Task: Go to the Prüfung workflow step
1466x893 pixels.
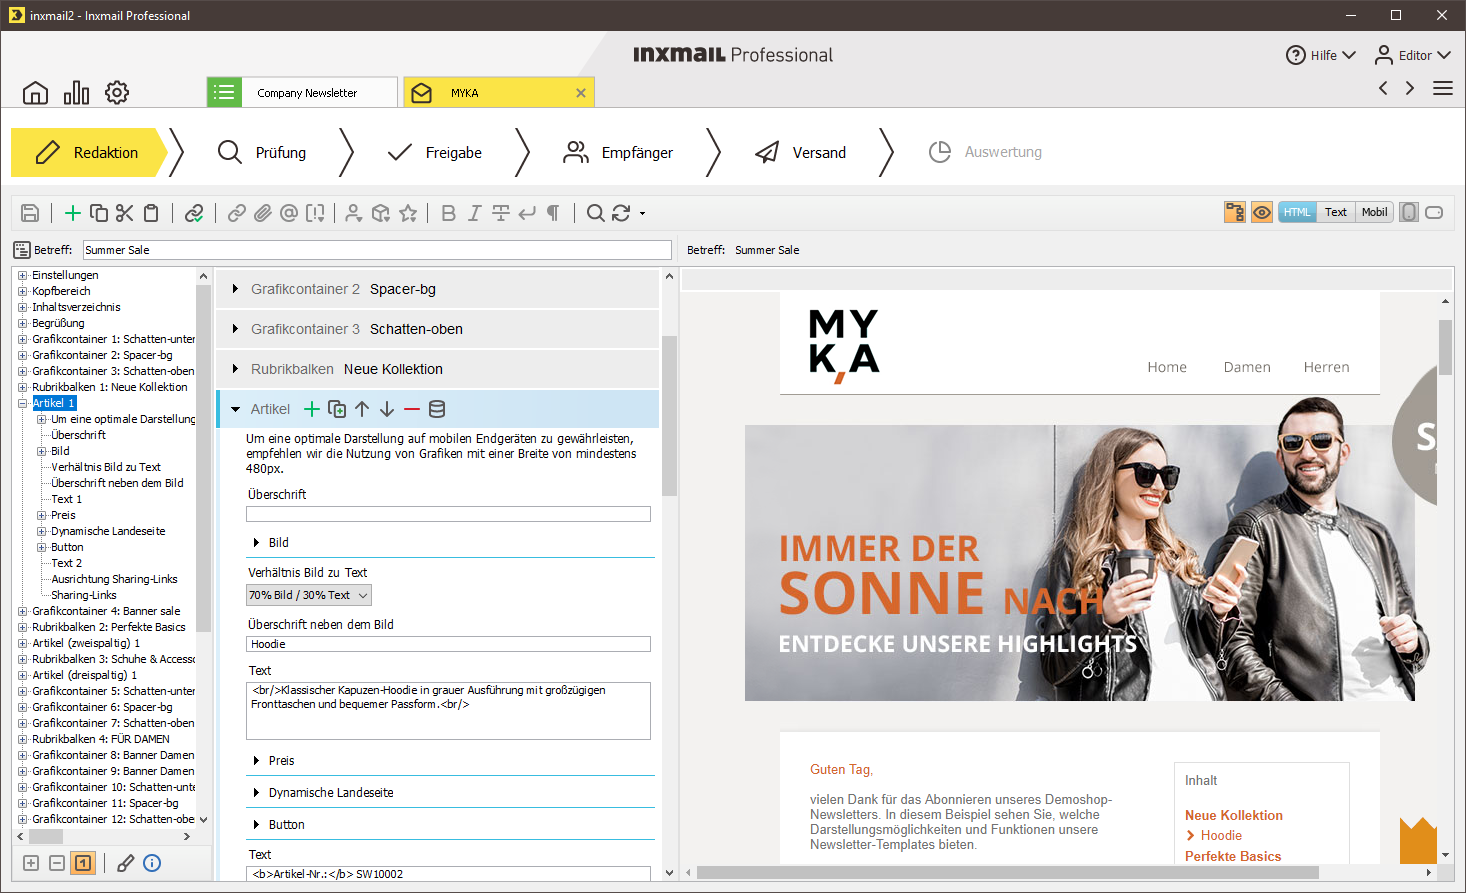Action: pos(262,152)
